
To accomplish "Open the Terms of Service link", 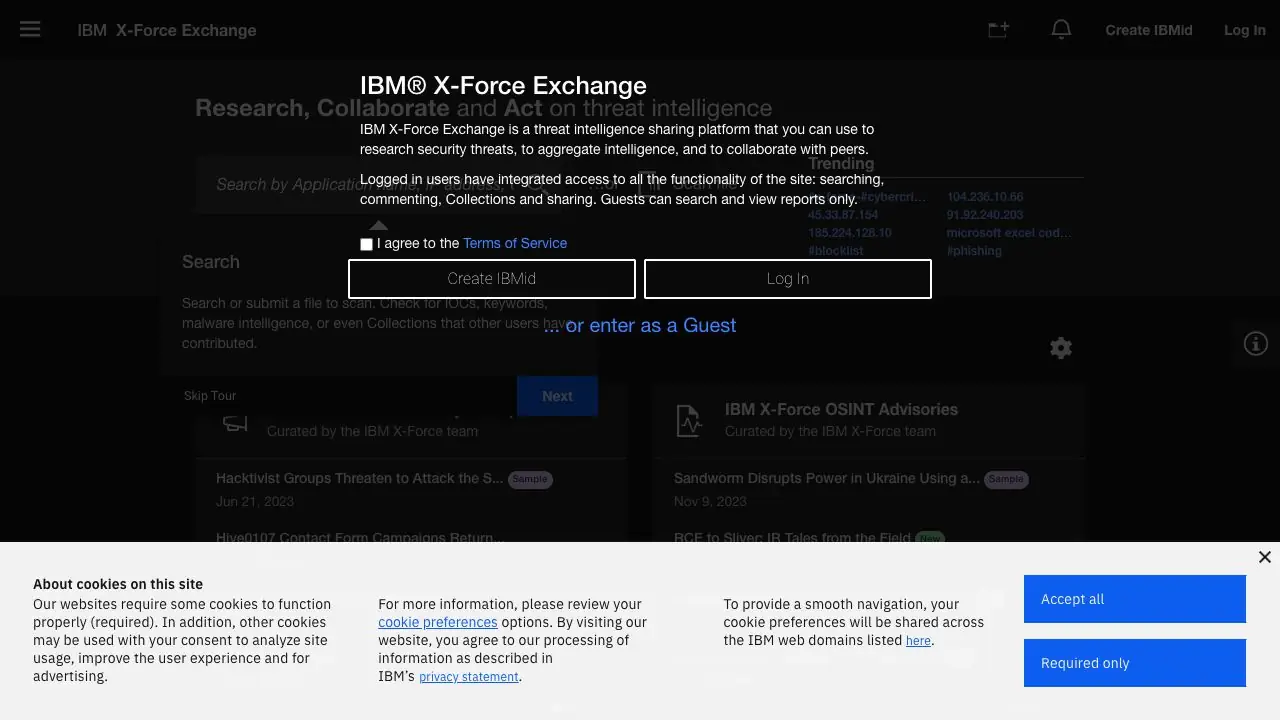I will point(515,243).
